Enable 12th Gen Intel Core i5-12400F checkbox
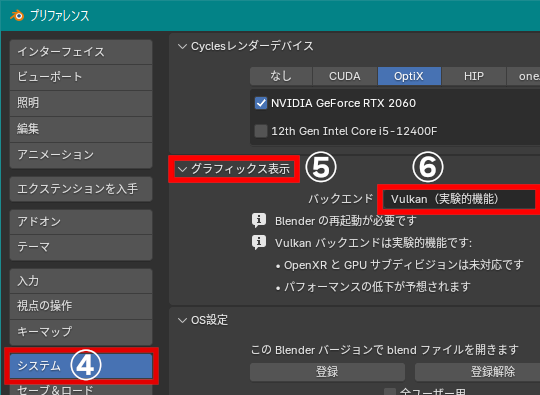 point(261,131)
